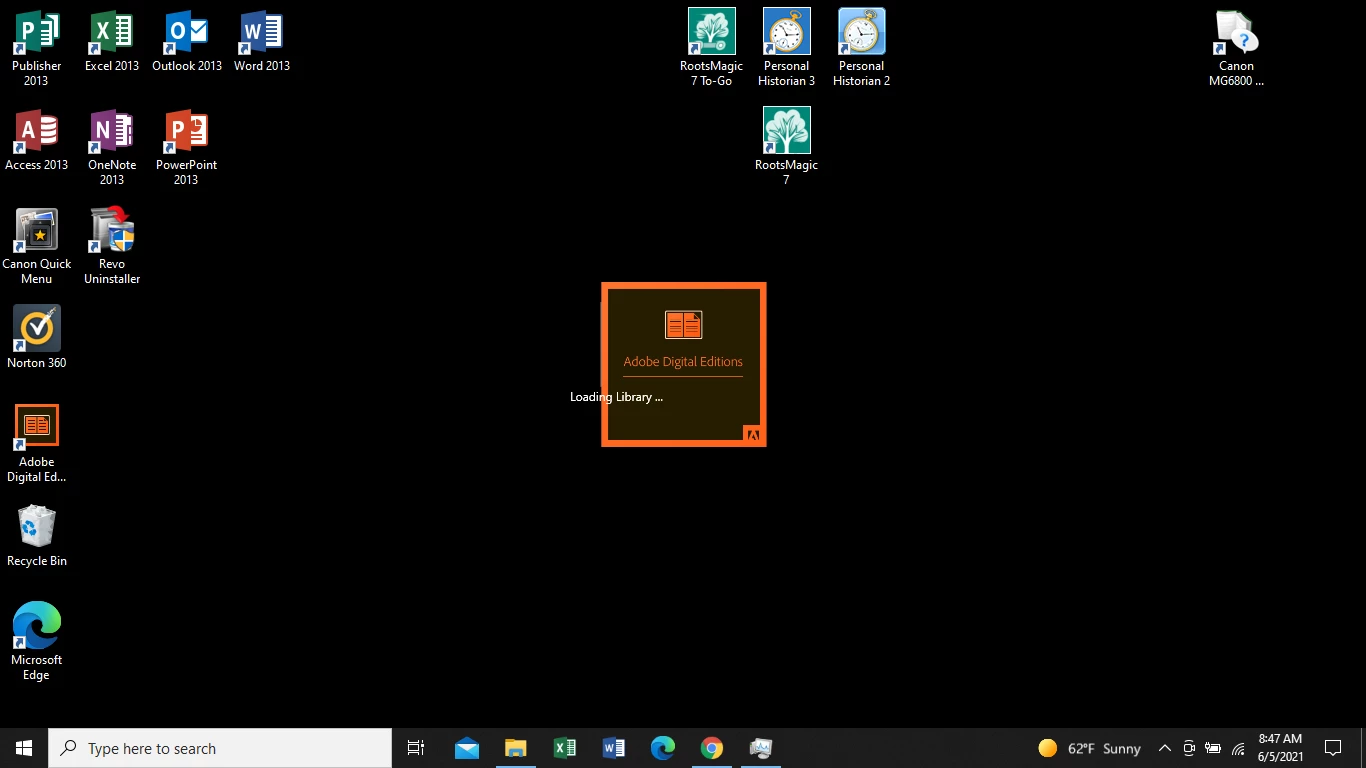The width and height of the screenshot is (1366, 768).
Task: Select the Access 2013 desktop icon
Action: point(37,140)
